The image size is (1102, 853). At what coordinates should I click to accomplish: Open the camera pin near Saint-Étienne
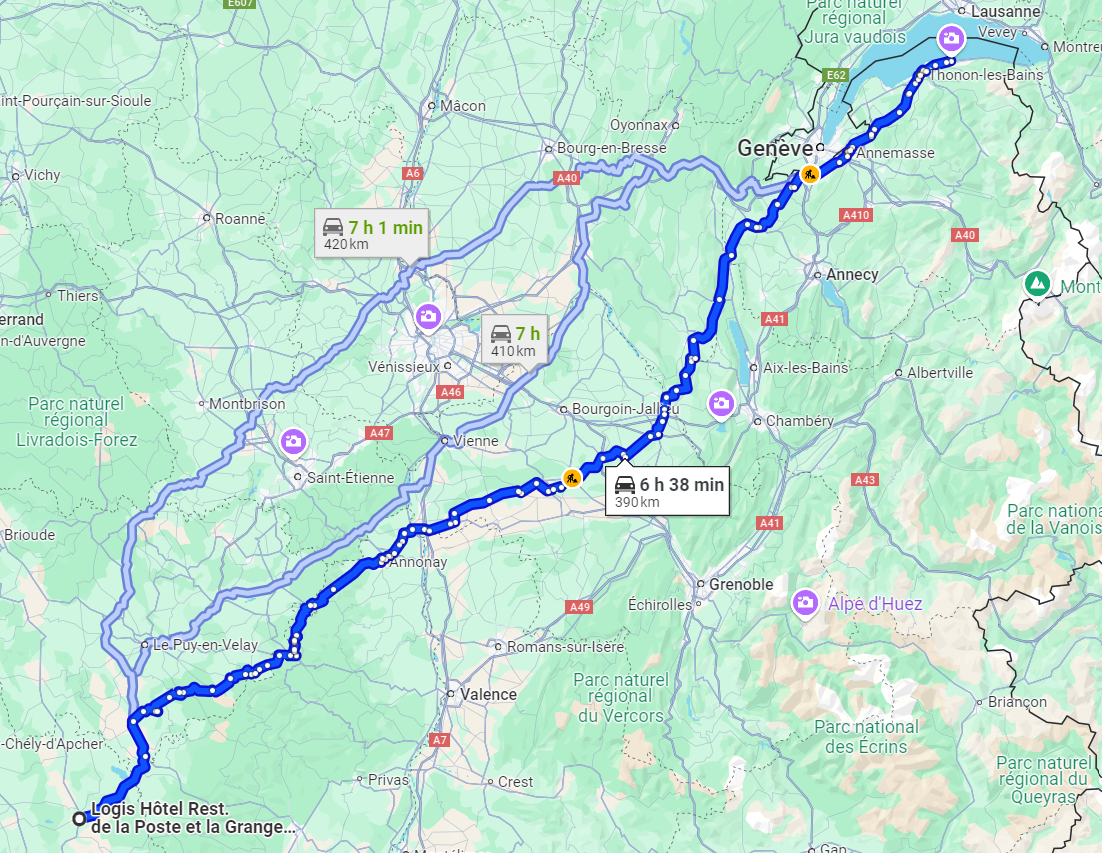tap(293, 442)
